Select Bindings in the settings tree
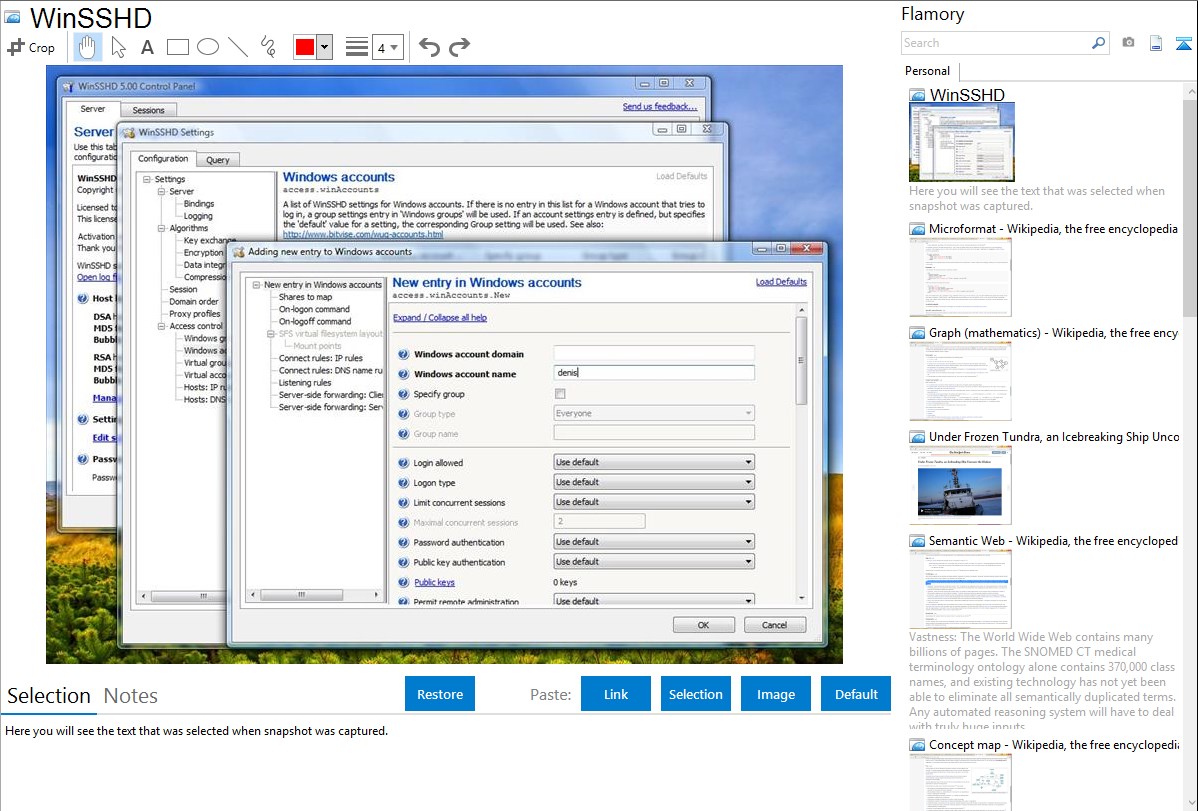 [199, 203]
